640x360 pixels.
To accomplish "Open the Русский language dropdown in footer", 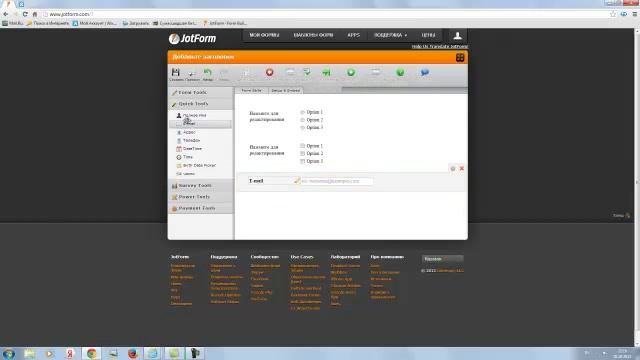I will pyautogui.click(x=442, y=259).
